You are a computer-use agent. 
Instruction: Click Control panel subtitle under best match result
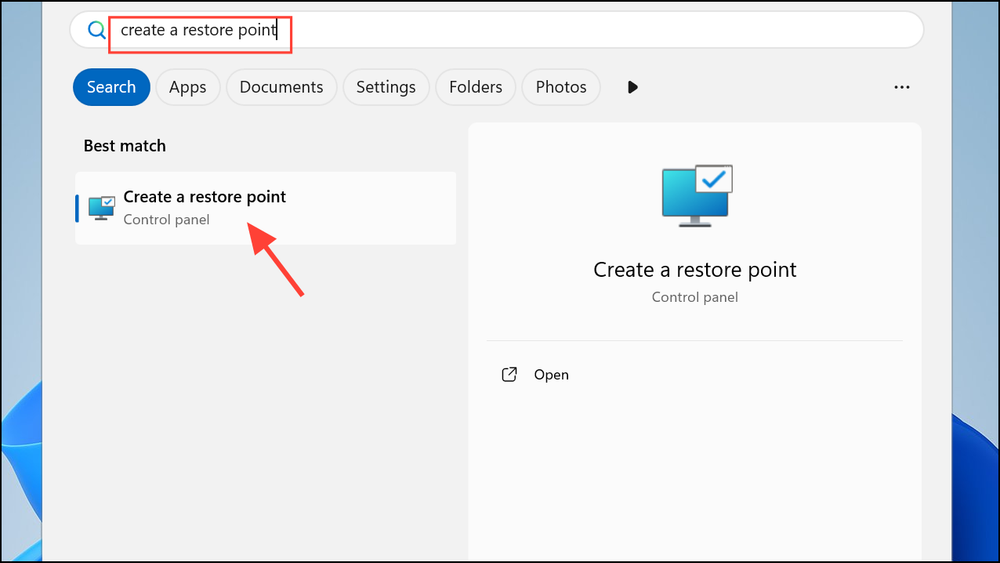[x=166, y=219]
